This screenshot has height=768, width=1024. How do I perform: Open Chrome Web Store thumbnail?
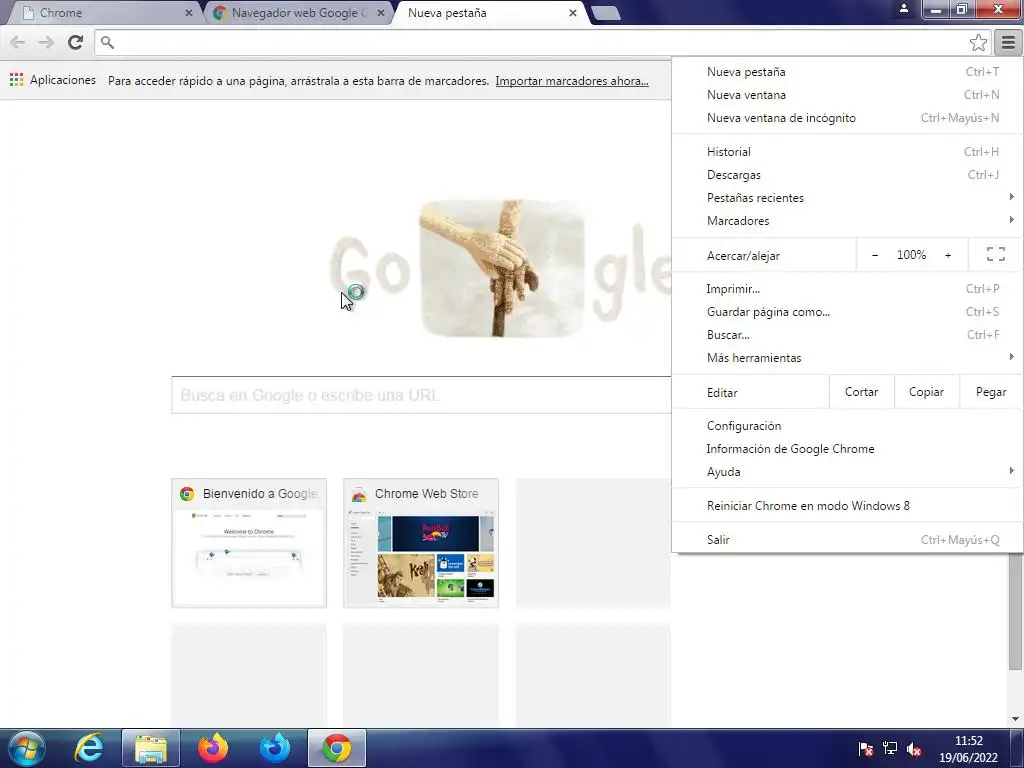(x=421, y=543)
